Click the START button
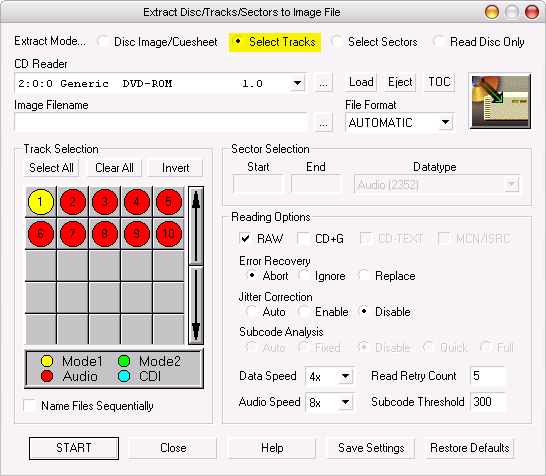 (74, 448)
